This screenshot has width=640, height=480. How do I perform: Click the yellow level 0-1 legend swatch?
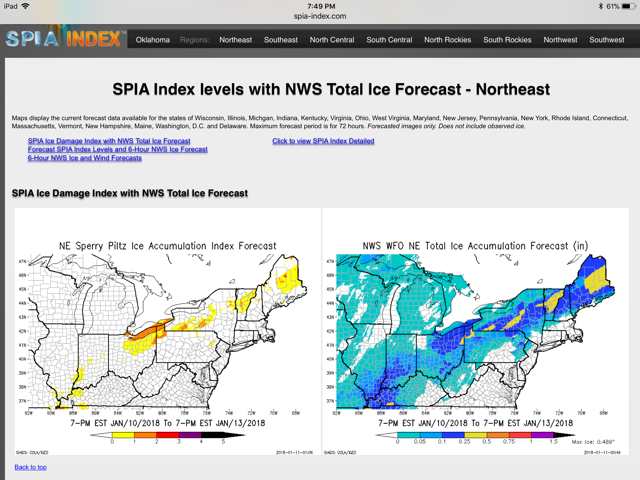pos(123,435)
